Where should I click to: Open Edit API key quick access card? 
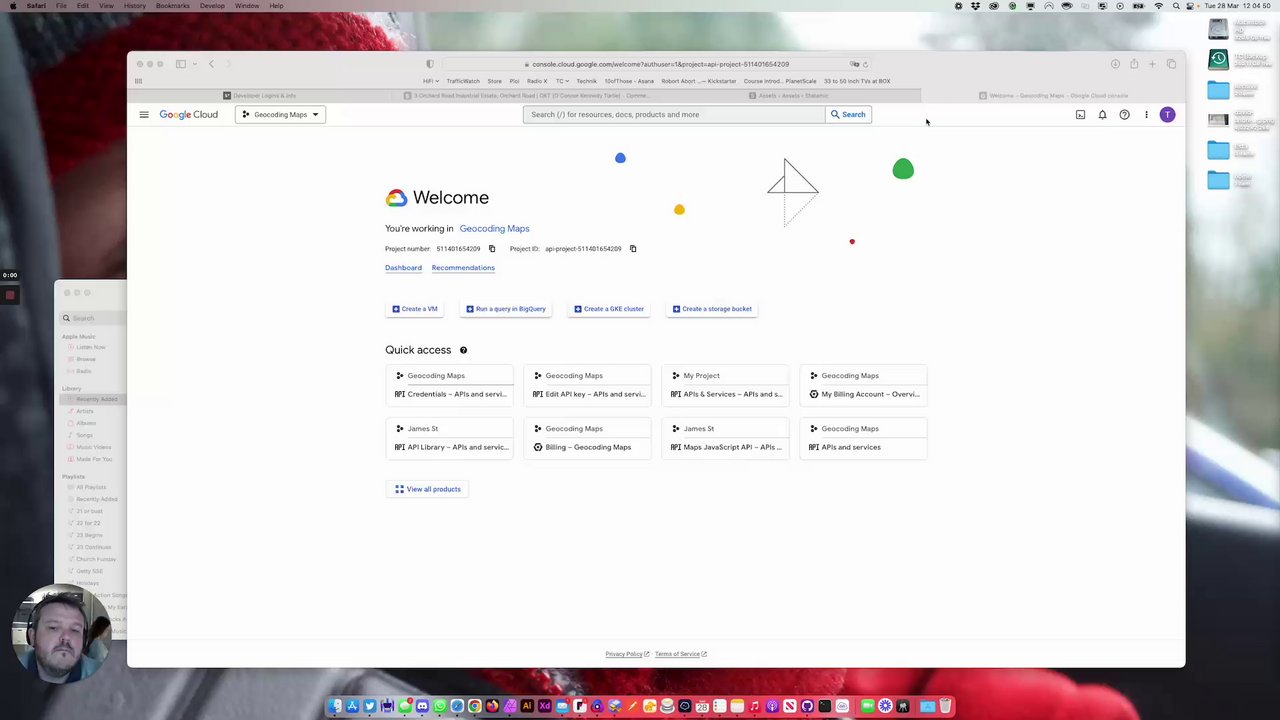(x=588, y=385)
